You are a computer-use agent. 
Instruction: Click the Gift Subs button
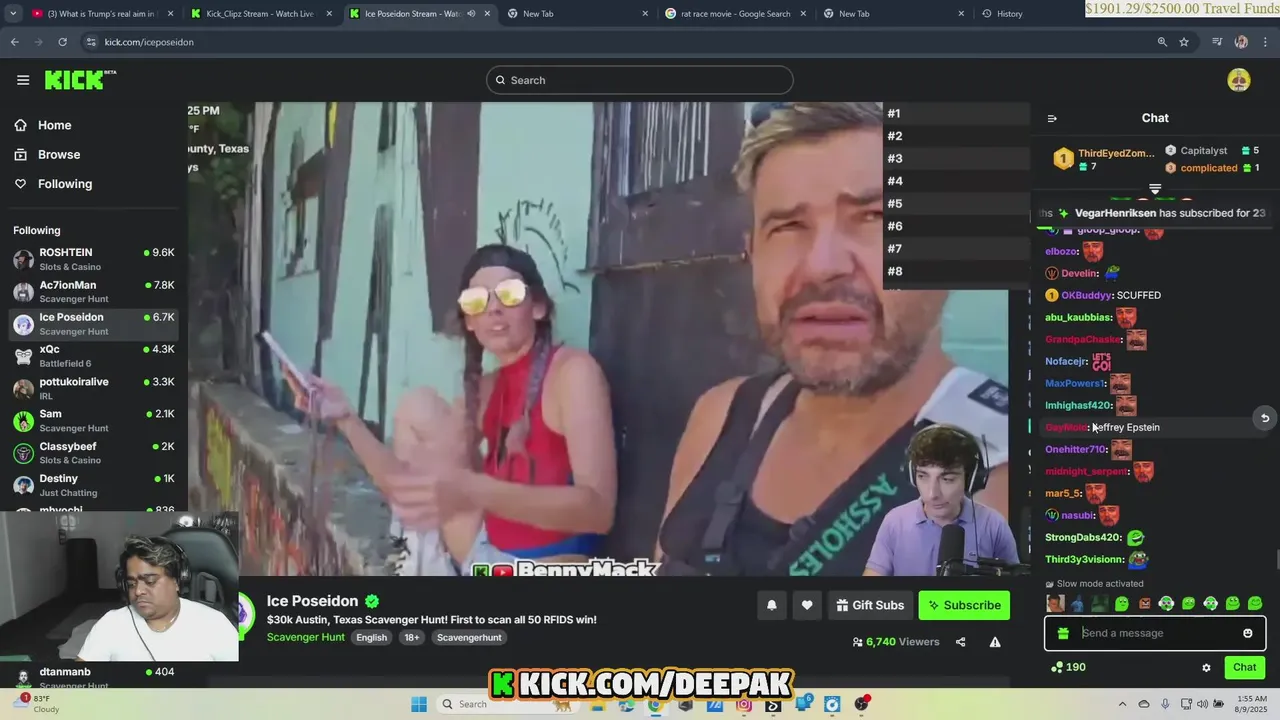coord(870,605)
